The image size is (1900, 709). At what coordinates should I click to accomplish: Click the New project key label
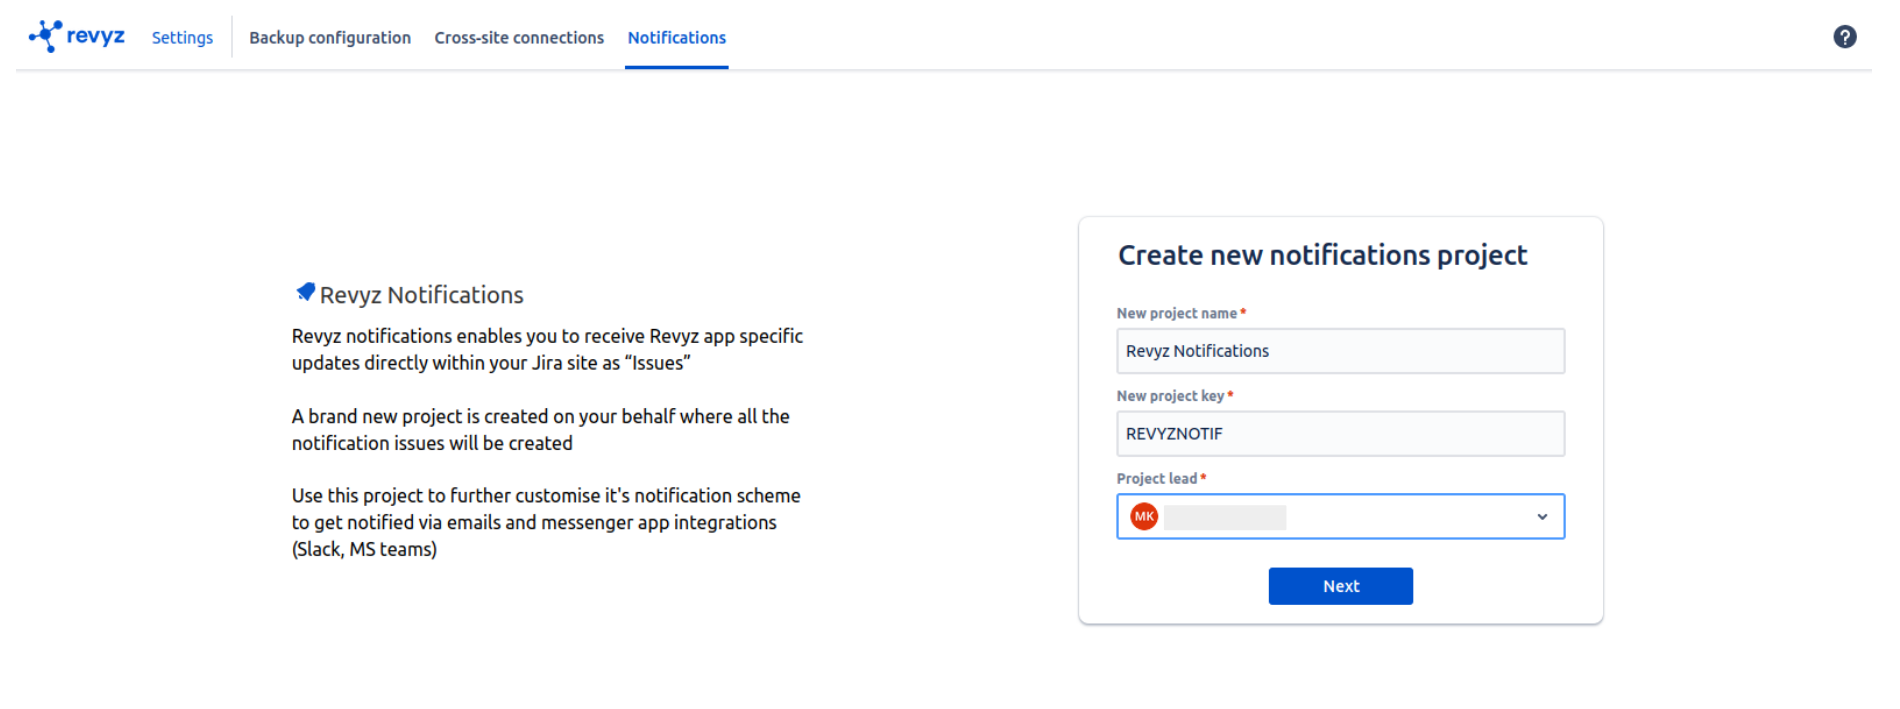click(x=1170, y=396)
